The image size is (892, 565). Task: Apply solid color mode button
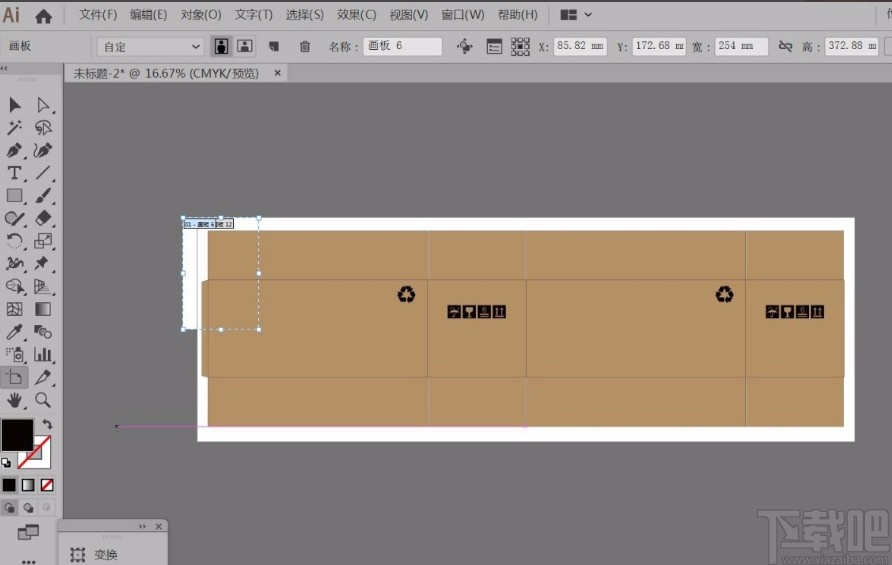pyautogui.click(x=9, y=485)
